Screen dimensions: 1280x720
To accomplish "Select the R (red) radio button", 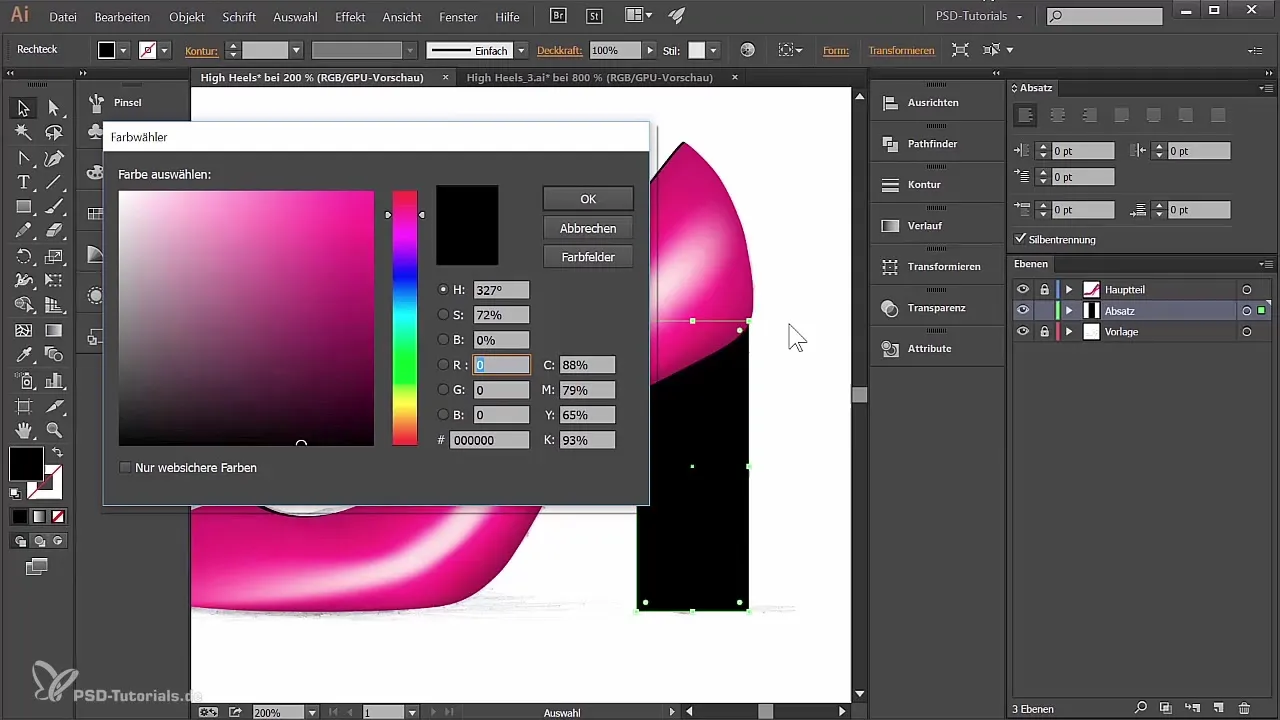I will tap(444, 365).
